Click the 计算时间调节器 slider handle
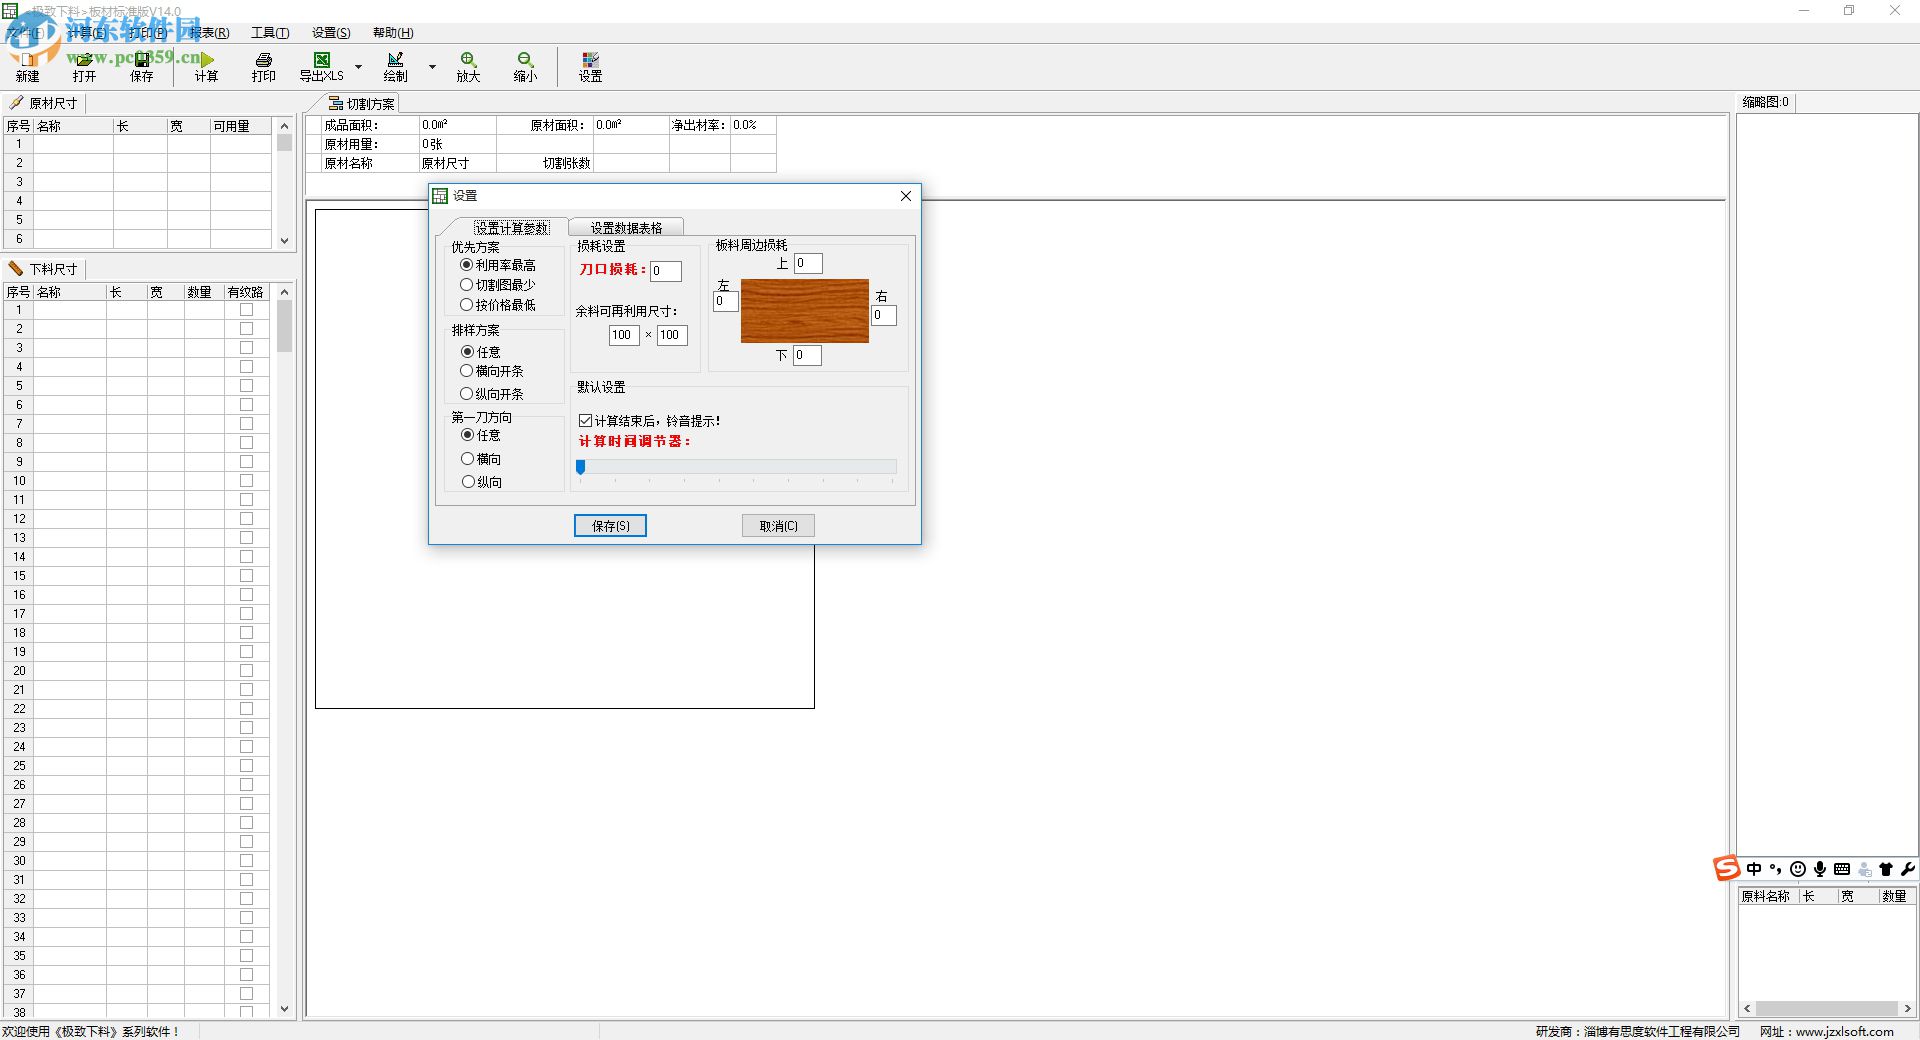The image size is (1920, 1040). [581, 467]
